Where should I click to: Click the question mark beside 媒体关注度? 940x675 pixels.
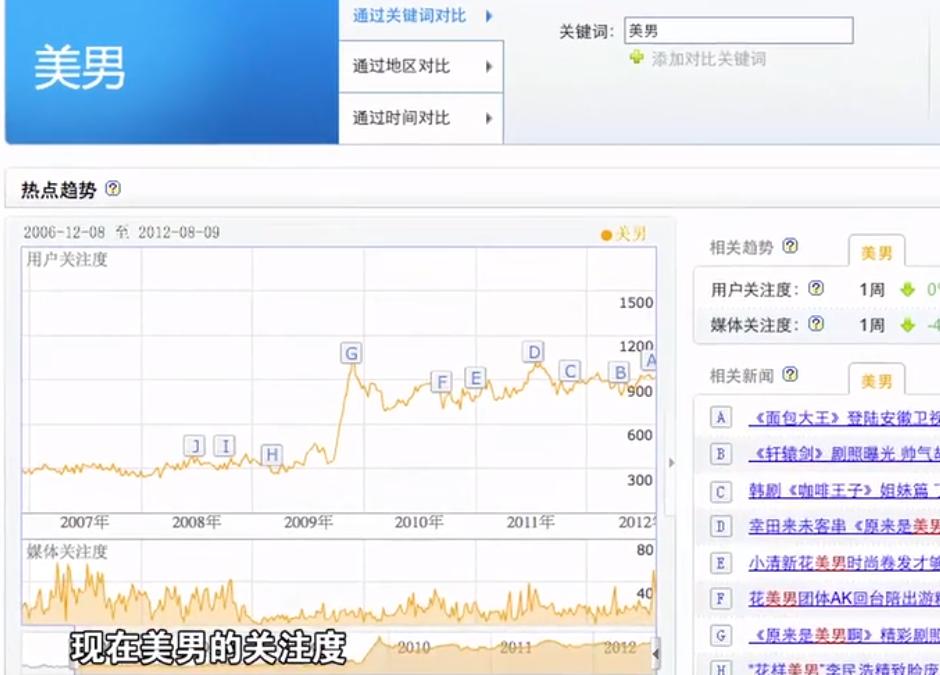[x=814, y=324]
